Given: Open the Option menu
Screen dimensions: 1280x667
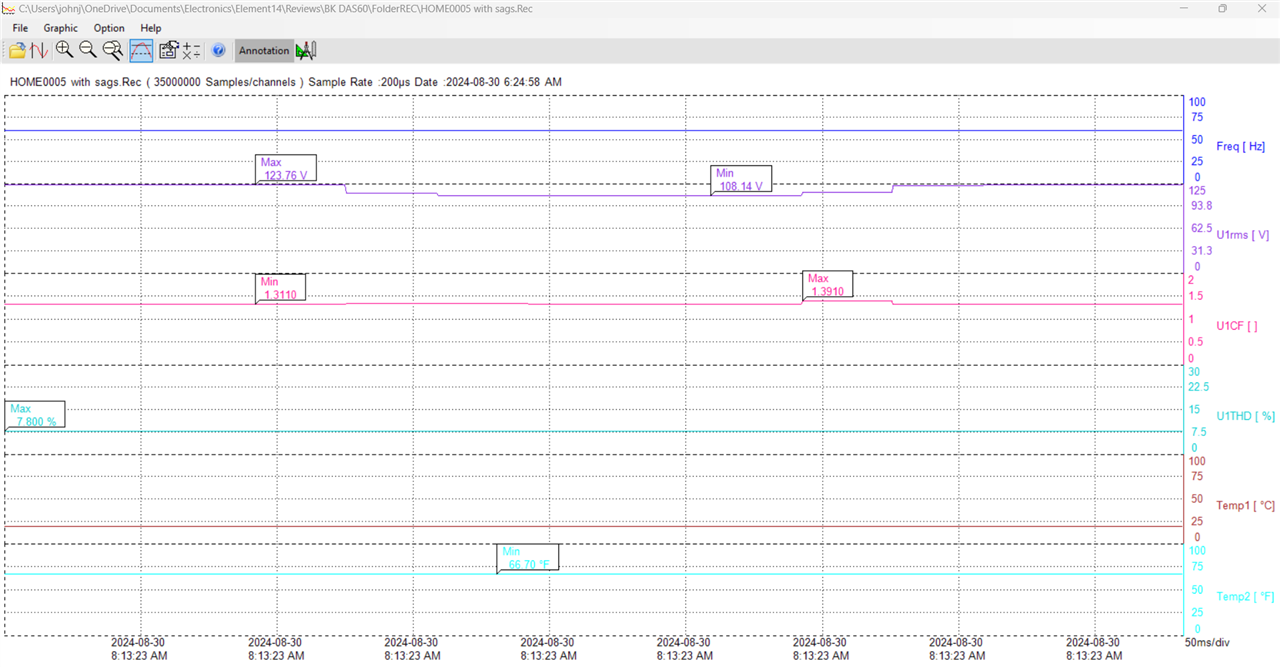Looking at the screenshot, I should tap(109, 28).
